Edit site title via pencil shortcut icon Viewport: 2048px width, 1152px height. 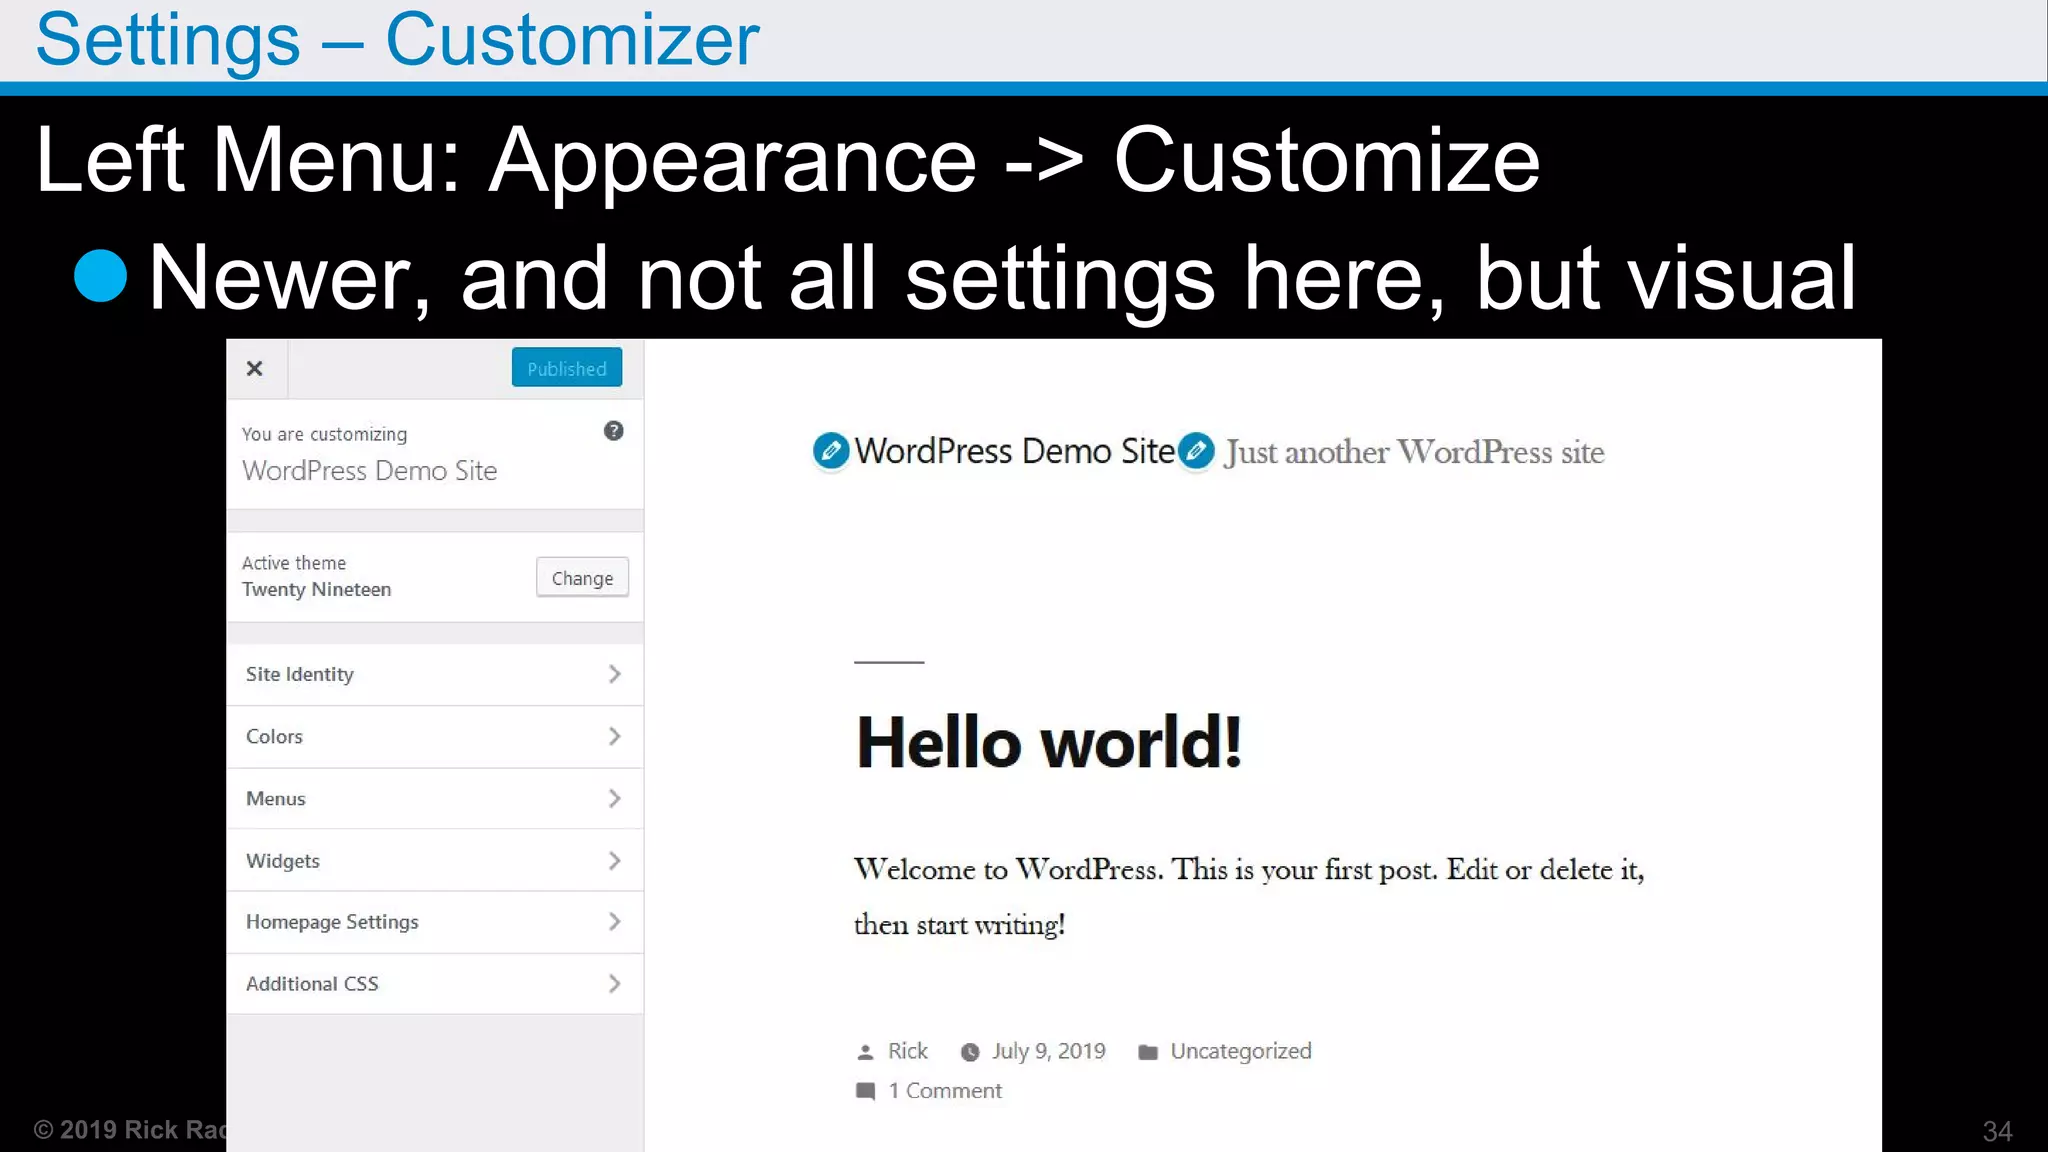[x=831, y=451]
